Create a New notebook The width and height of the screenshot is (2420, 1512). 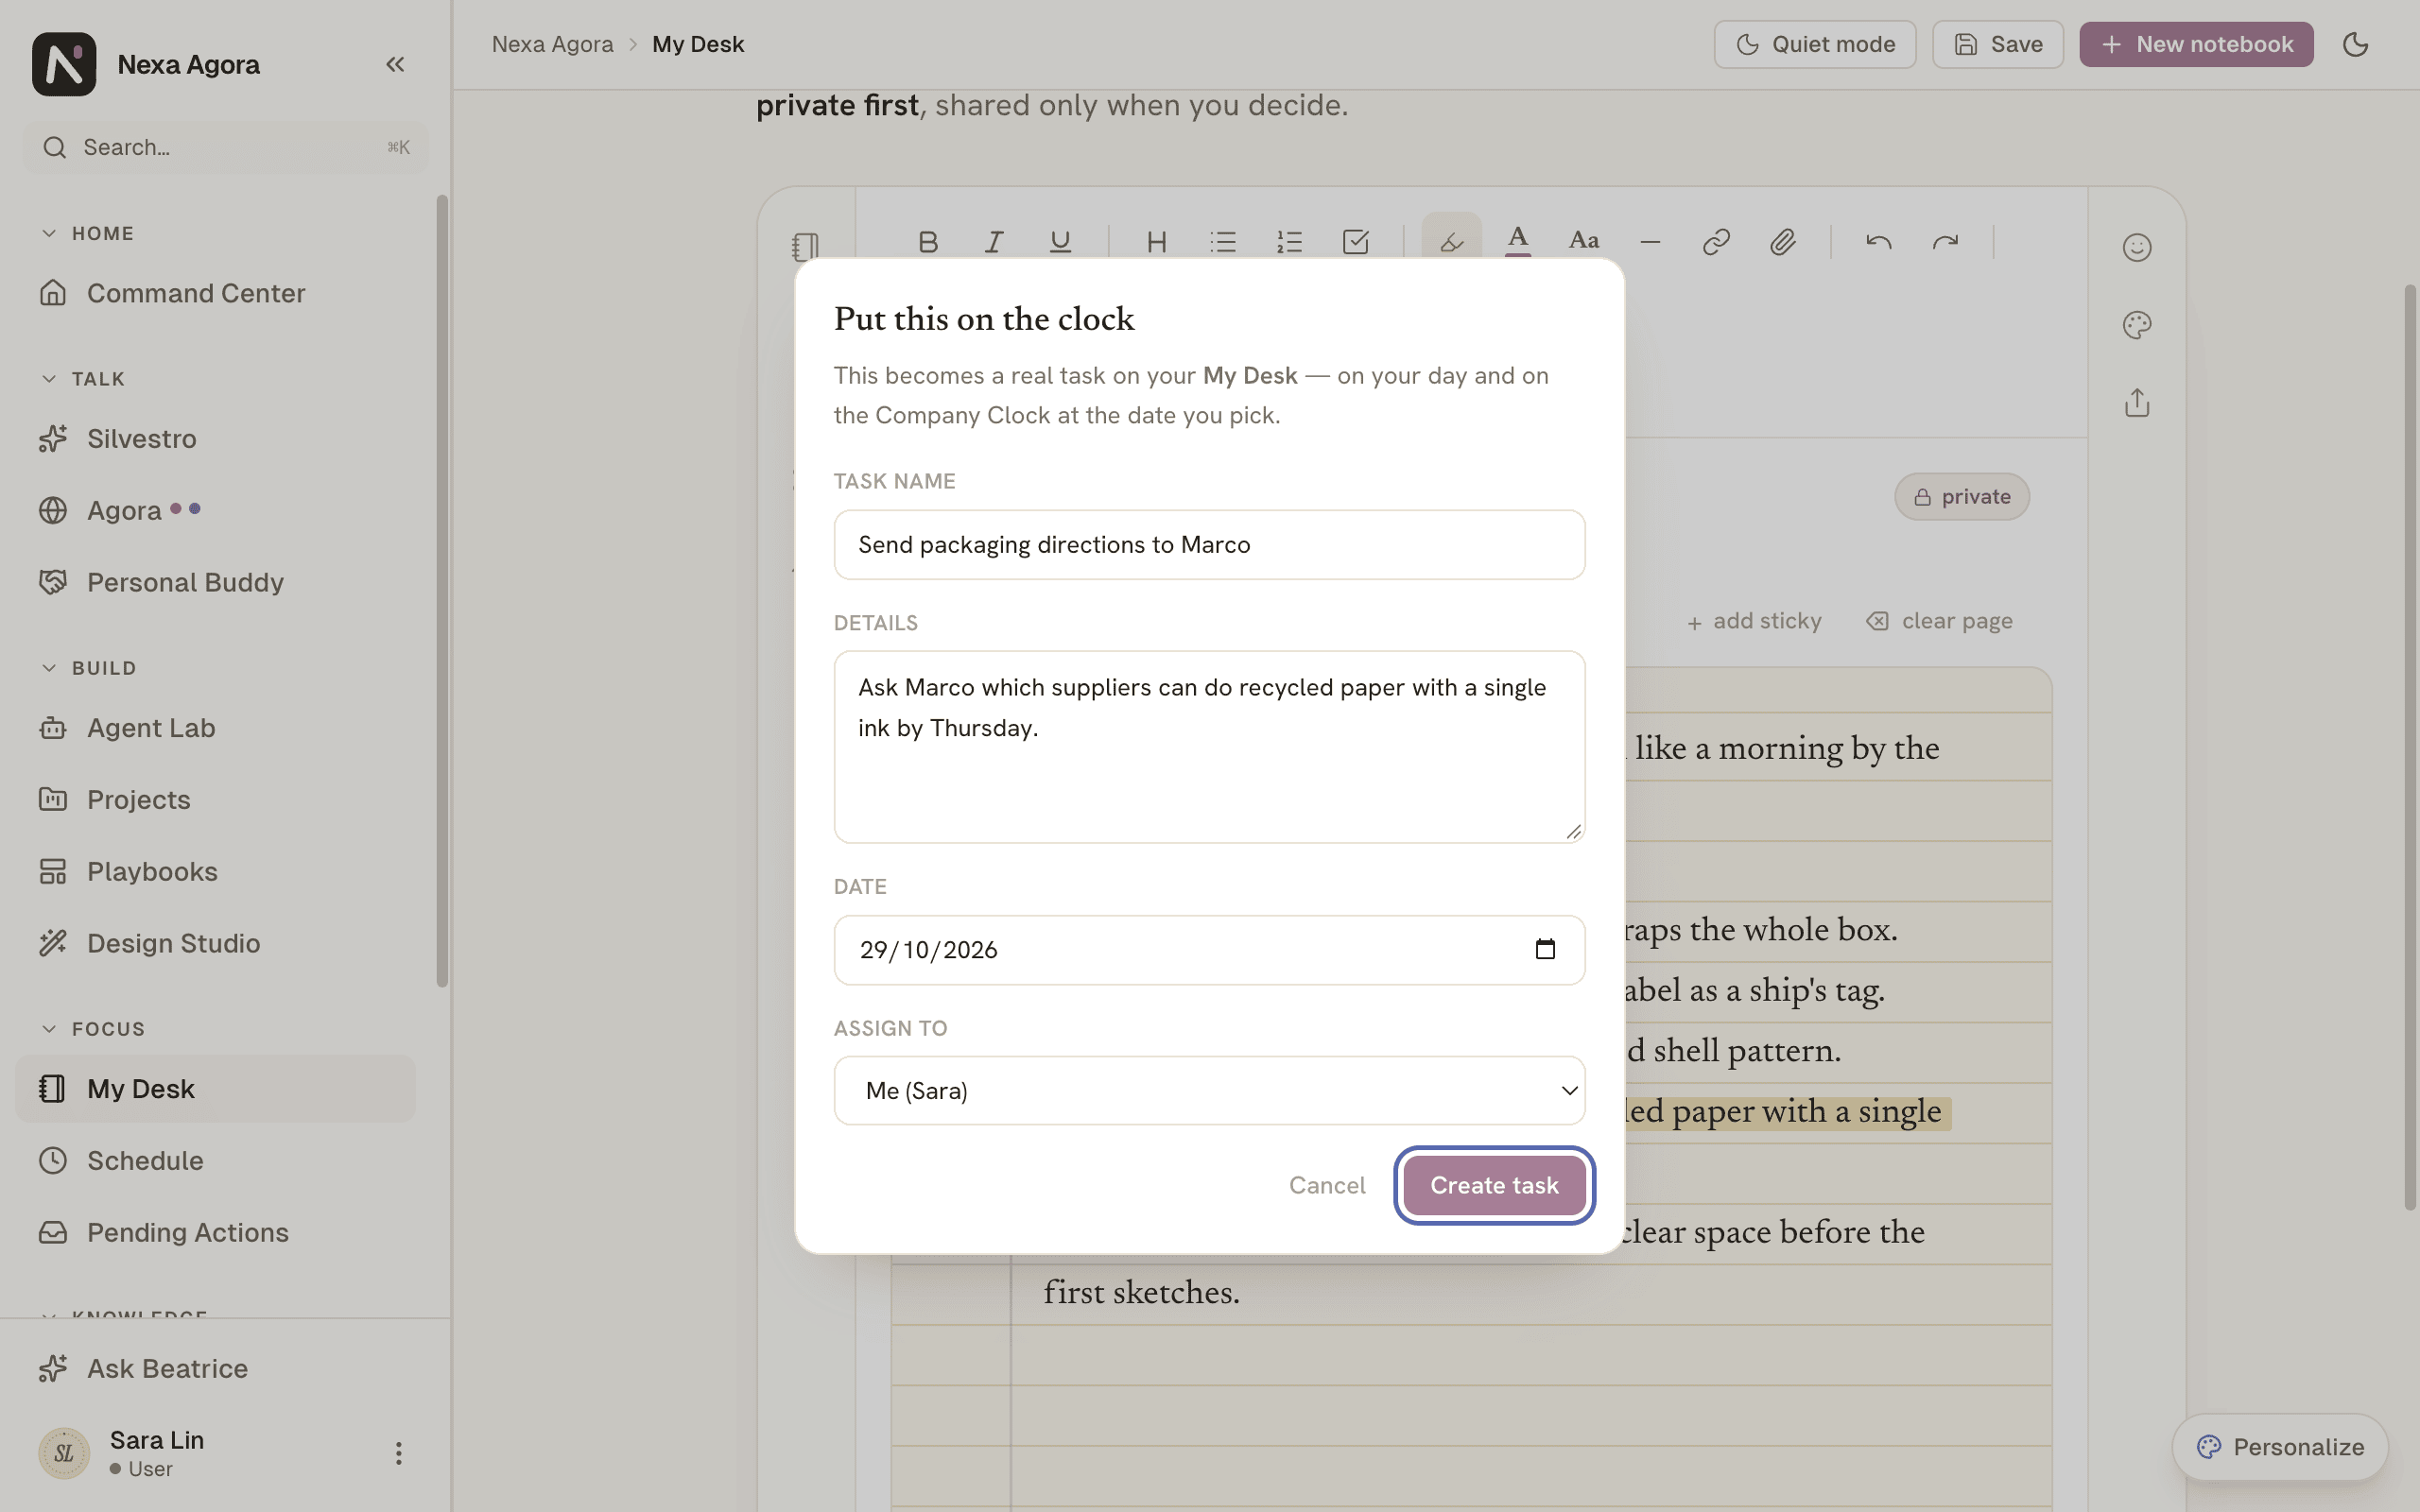click(2196, 44)
